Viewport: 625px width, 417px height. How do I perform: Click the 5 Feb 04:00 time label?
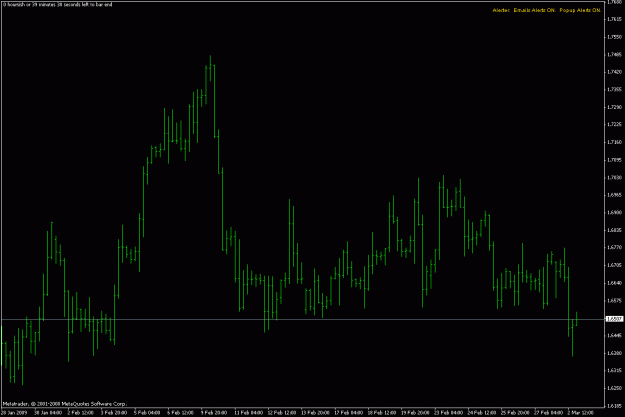(147, 413)
